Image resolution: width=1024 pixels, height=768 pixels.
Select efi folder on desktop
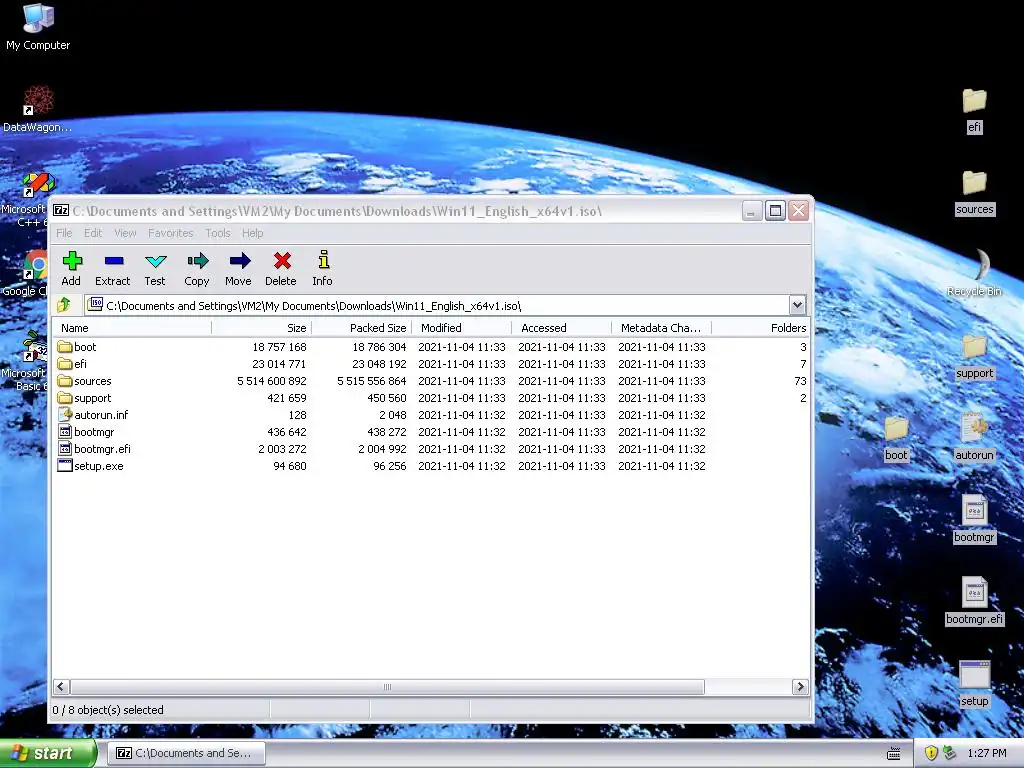click(974, 111)
